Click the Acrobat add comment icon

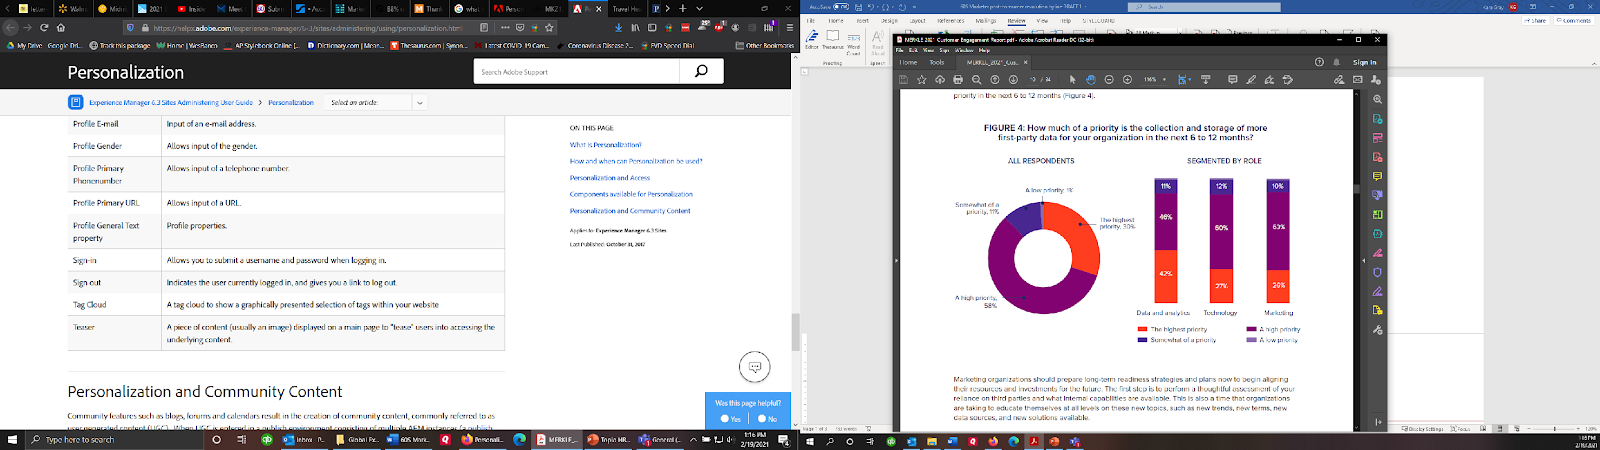pos(1232,79)
